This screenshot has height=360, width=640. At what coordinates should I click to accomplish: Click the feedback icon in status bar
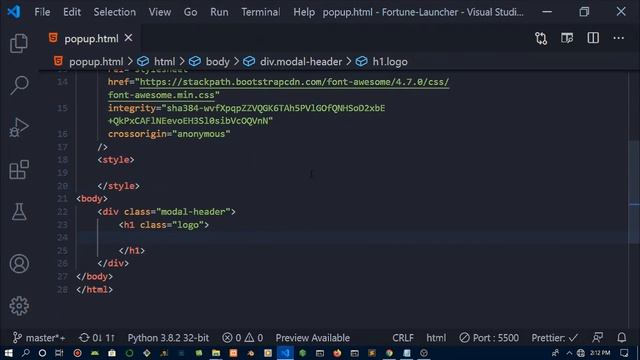pyautogui.click(x=598, y=338)
